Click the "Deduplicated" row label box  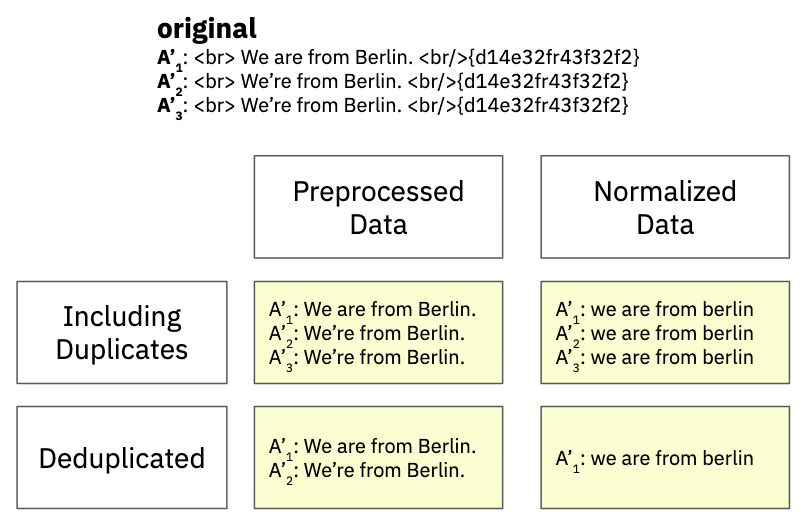pos(122,458)
